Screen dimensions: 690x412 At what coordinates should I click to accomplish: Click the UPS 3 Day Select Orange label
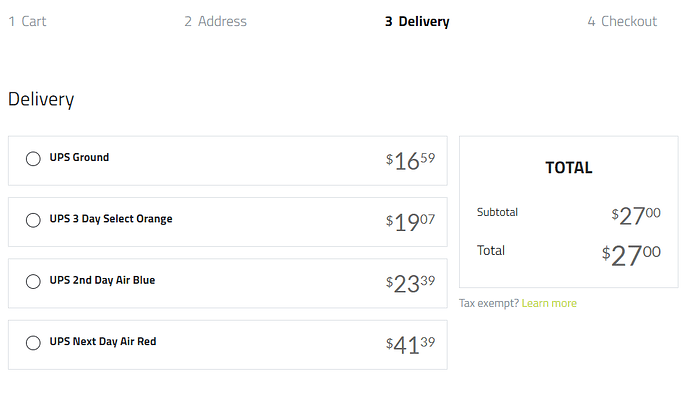110,219
